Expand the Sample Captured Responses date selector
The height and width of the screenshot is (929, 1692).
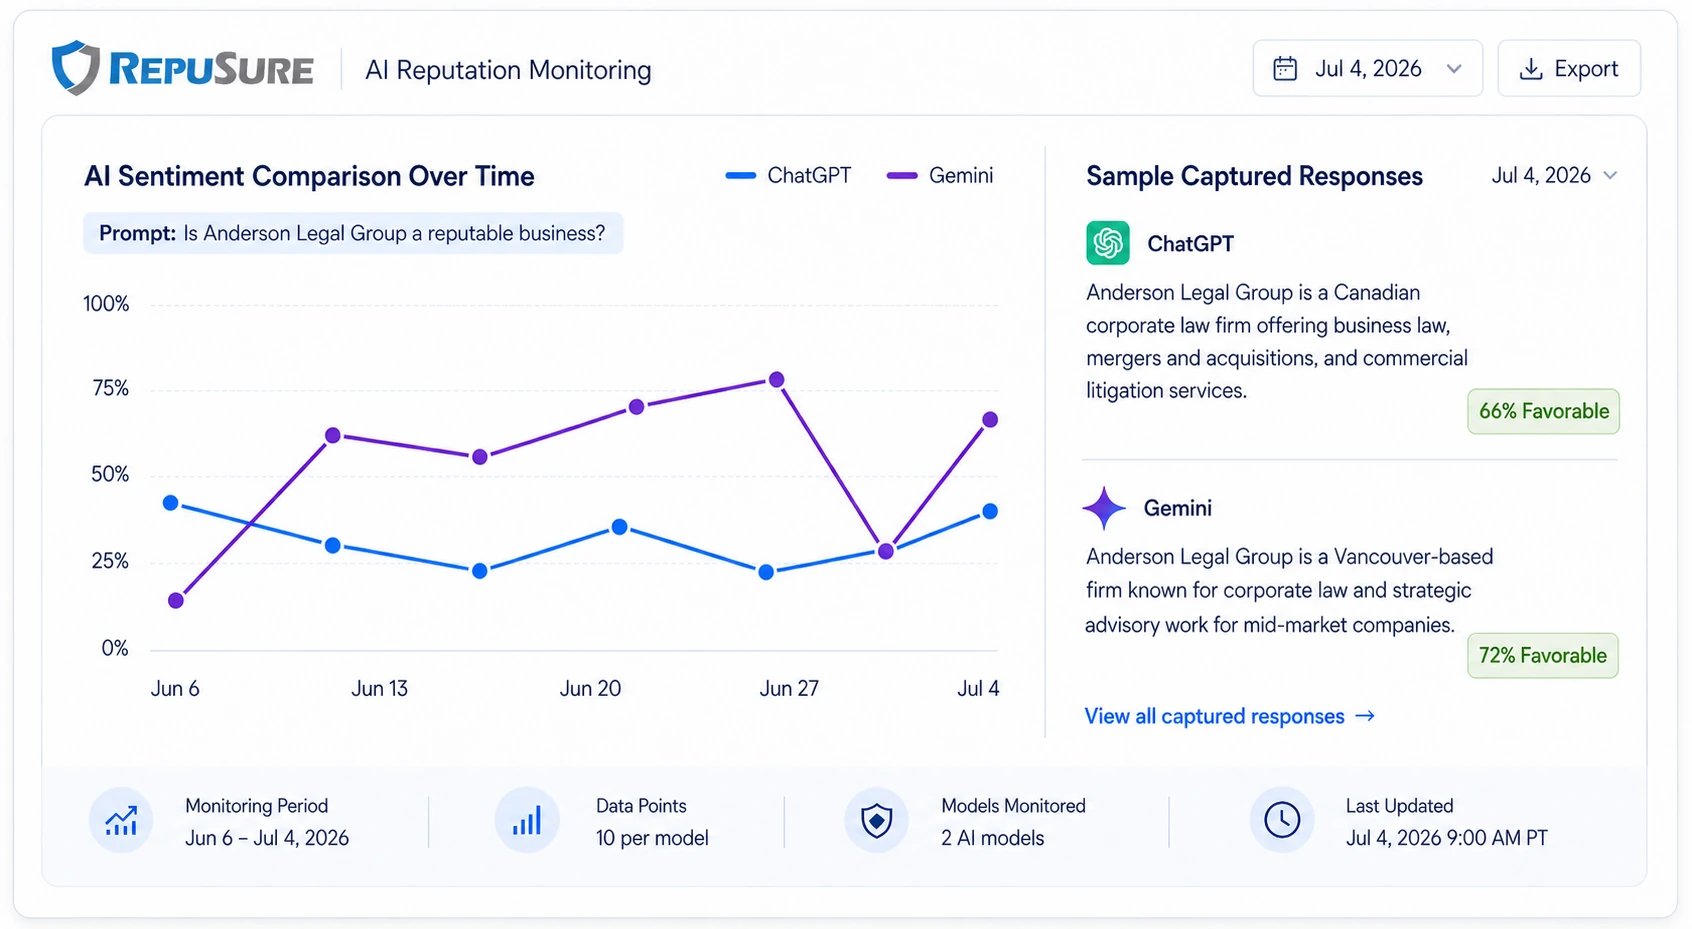click(x=1554, y=176)
